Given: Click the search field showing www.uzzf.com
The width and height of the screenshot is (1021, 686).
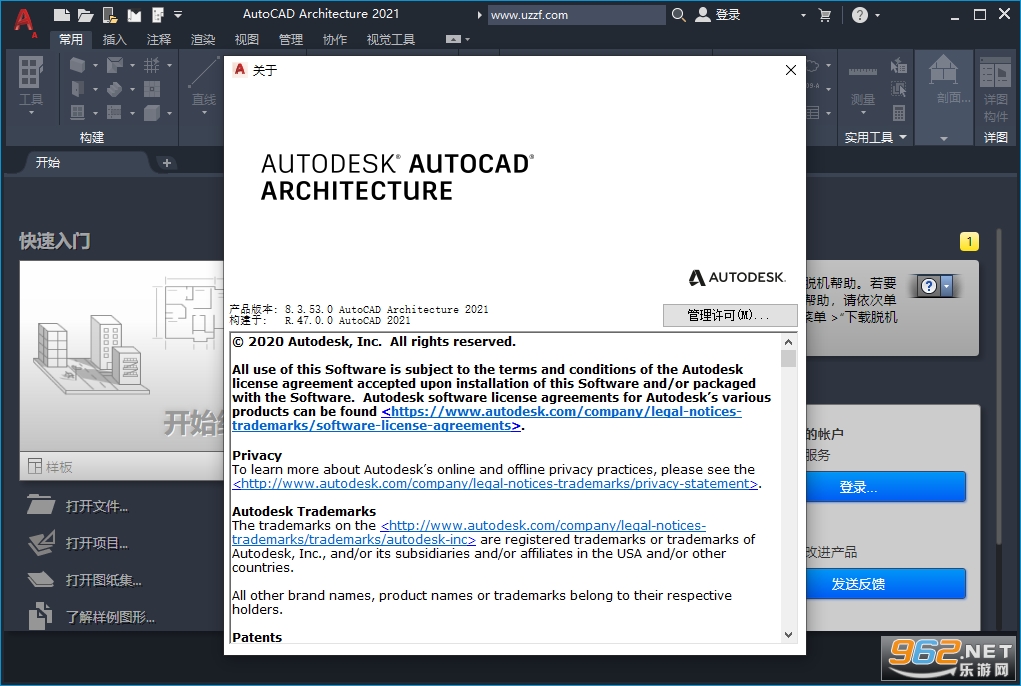Looking at the screenshot, I should tap(576, 14).
